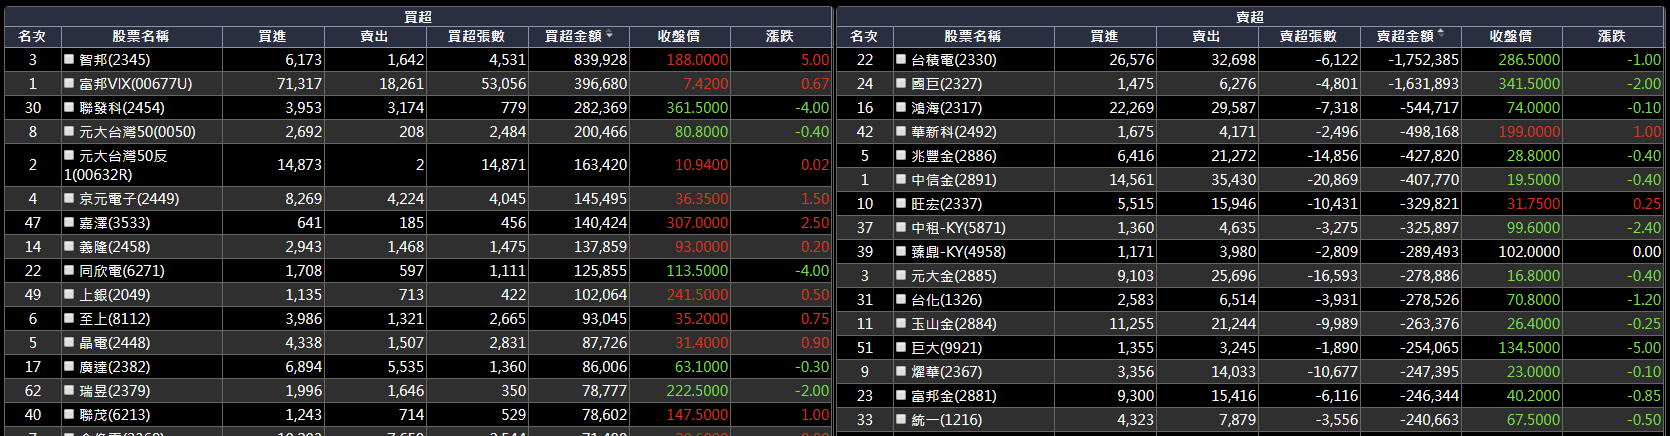
Task: Sort by 名次 in the 賣超 panel
Action: pyautogui.click(x=864, y=36)
